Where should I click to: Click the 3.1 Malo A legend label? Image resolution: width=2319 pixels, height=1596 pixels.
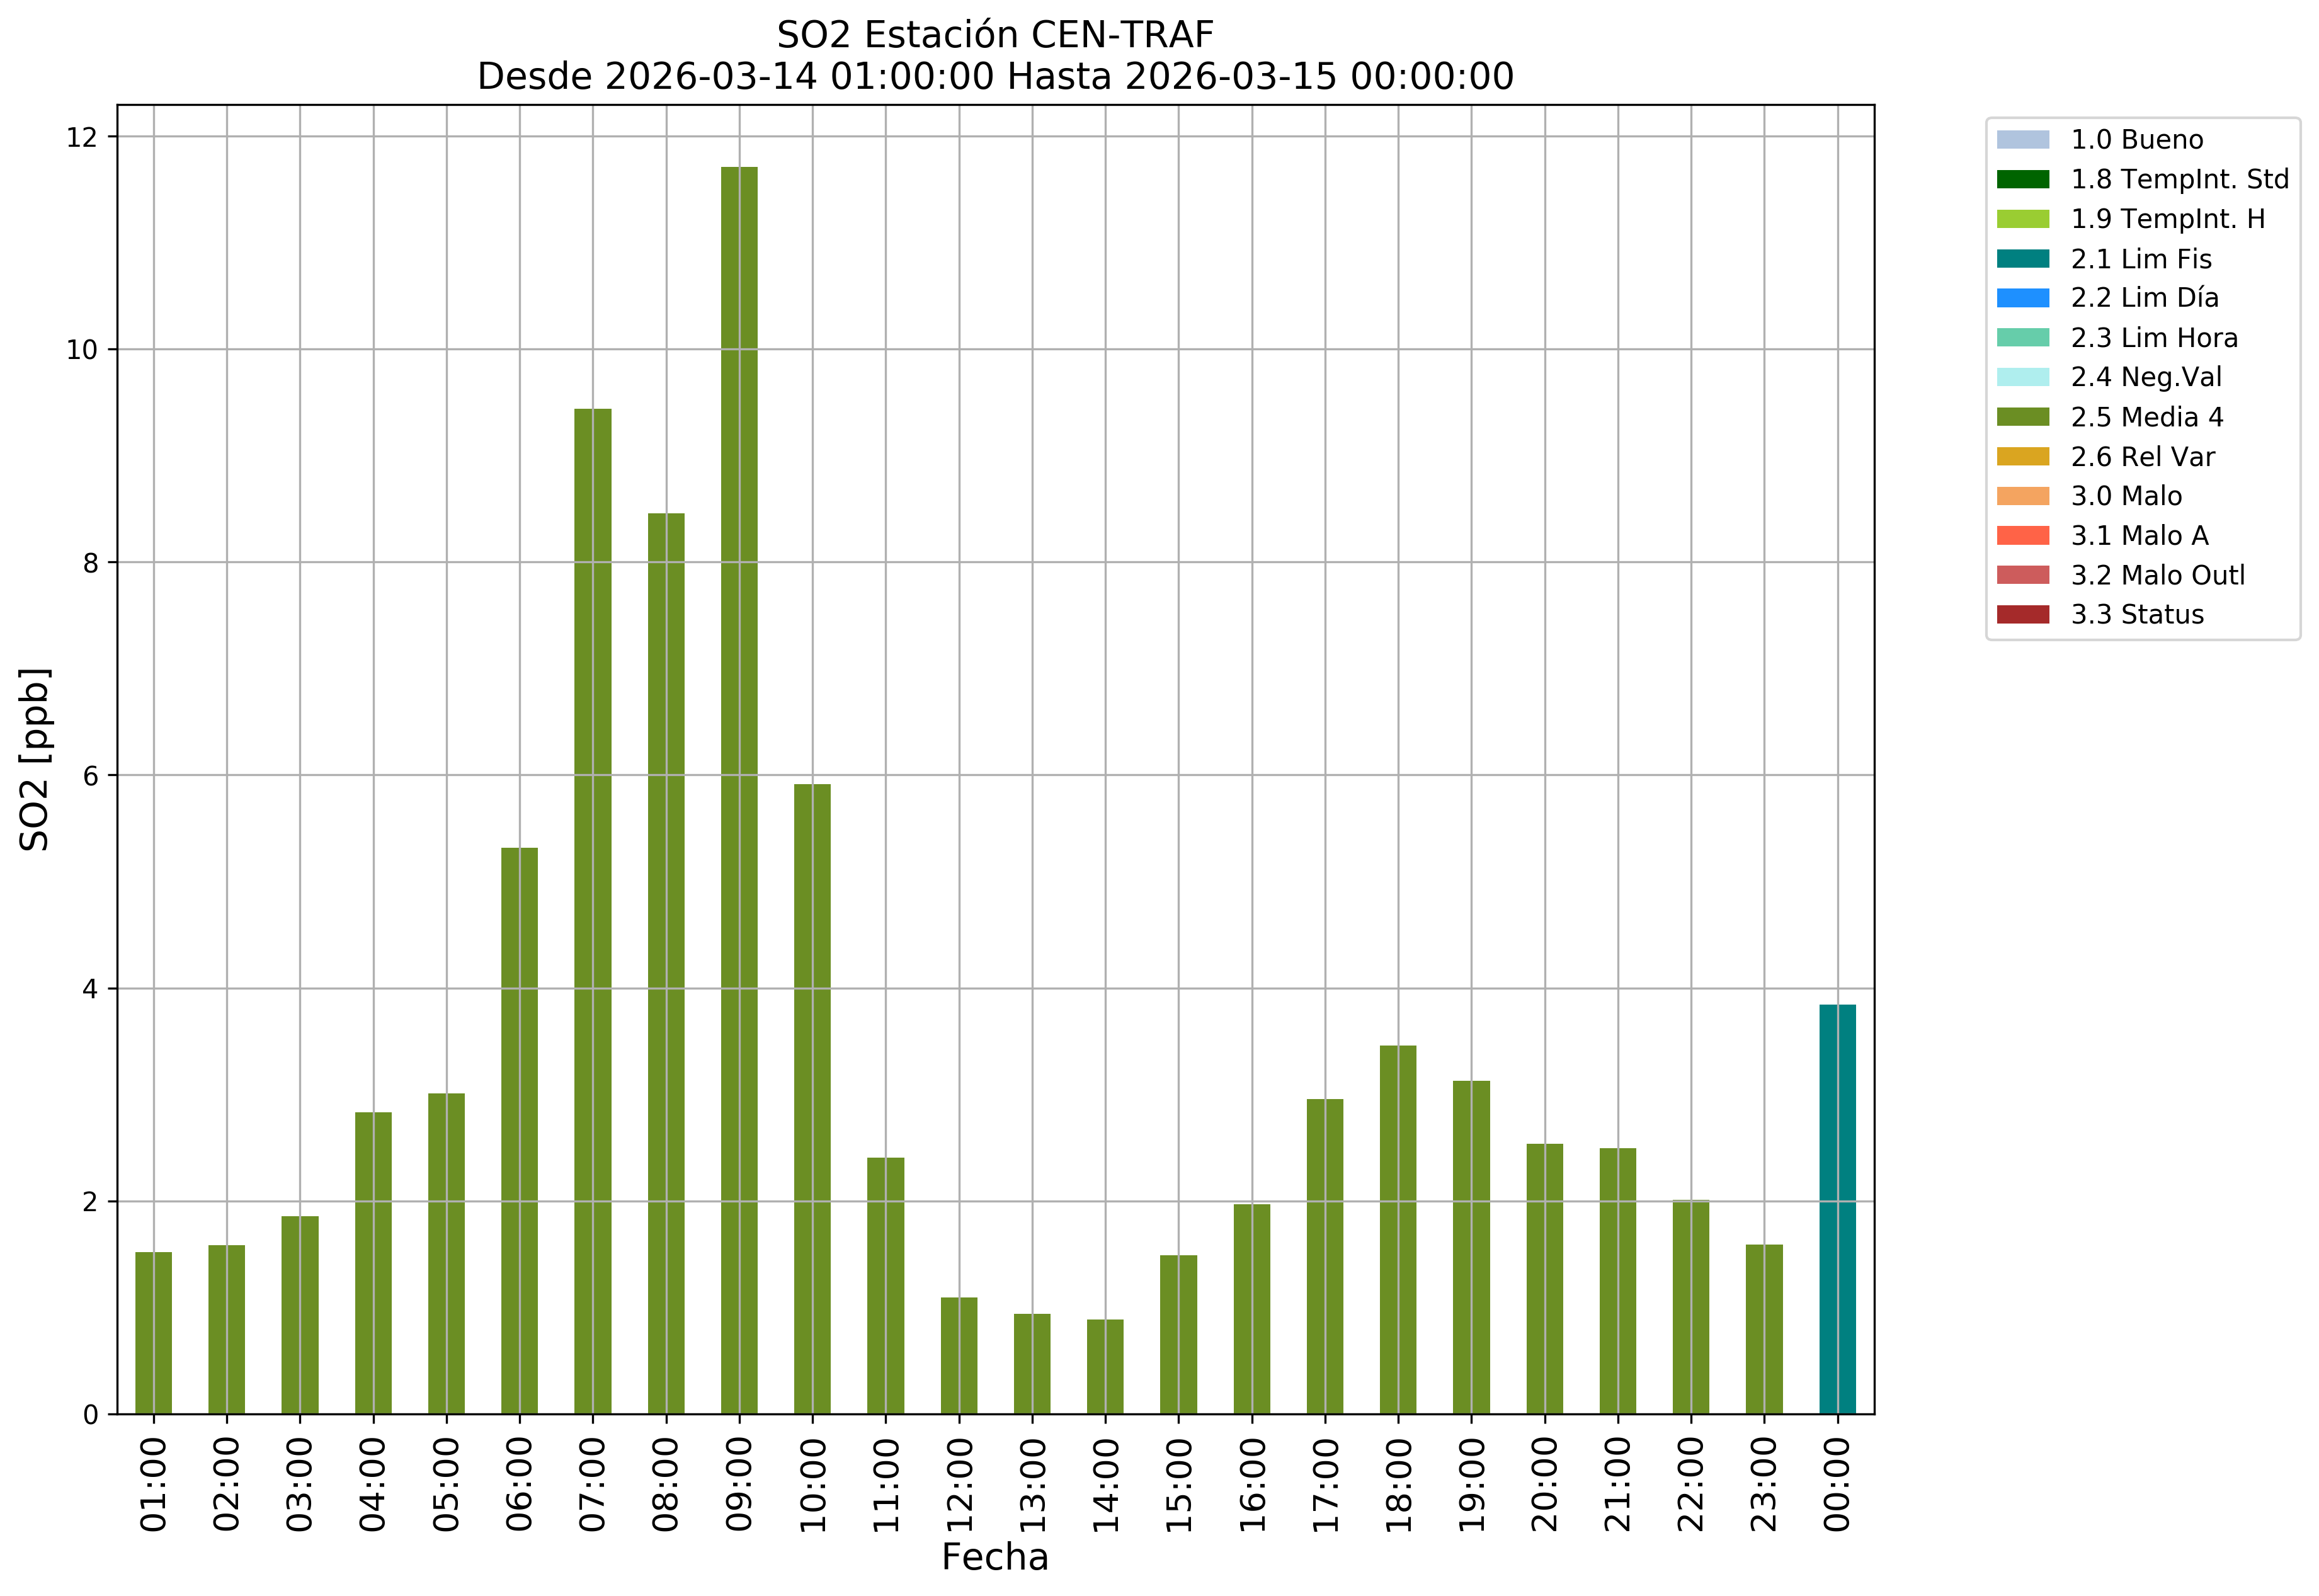pos(2139,536)
